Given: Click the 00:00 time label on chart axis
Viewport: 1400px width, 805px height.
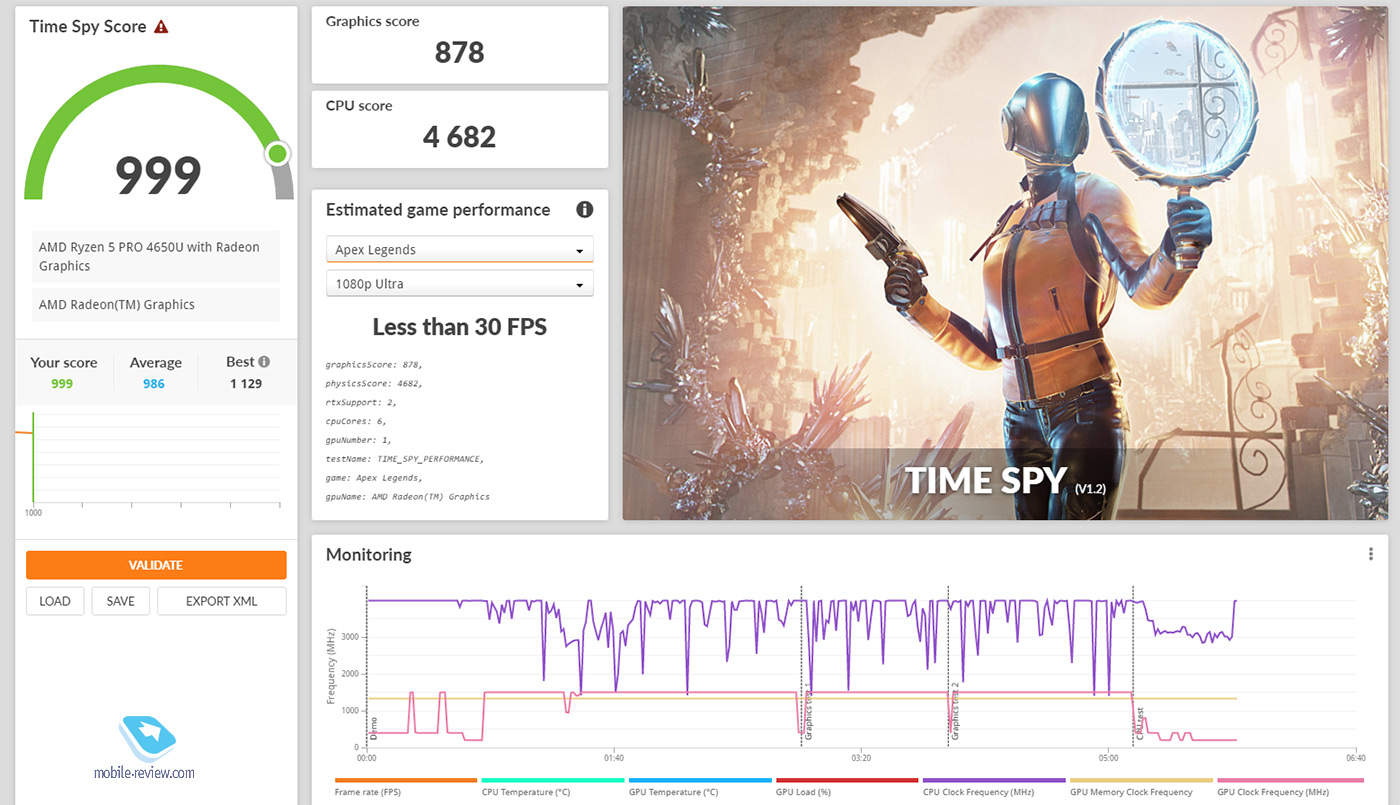Looking at the screenshot, I should pos(367,758).
